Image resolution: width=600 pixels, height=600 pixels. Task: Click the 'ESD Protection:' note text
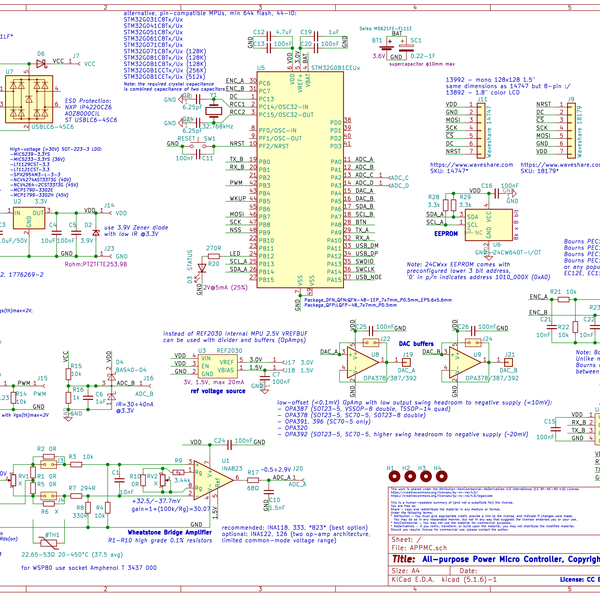88,101
